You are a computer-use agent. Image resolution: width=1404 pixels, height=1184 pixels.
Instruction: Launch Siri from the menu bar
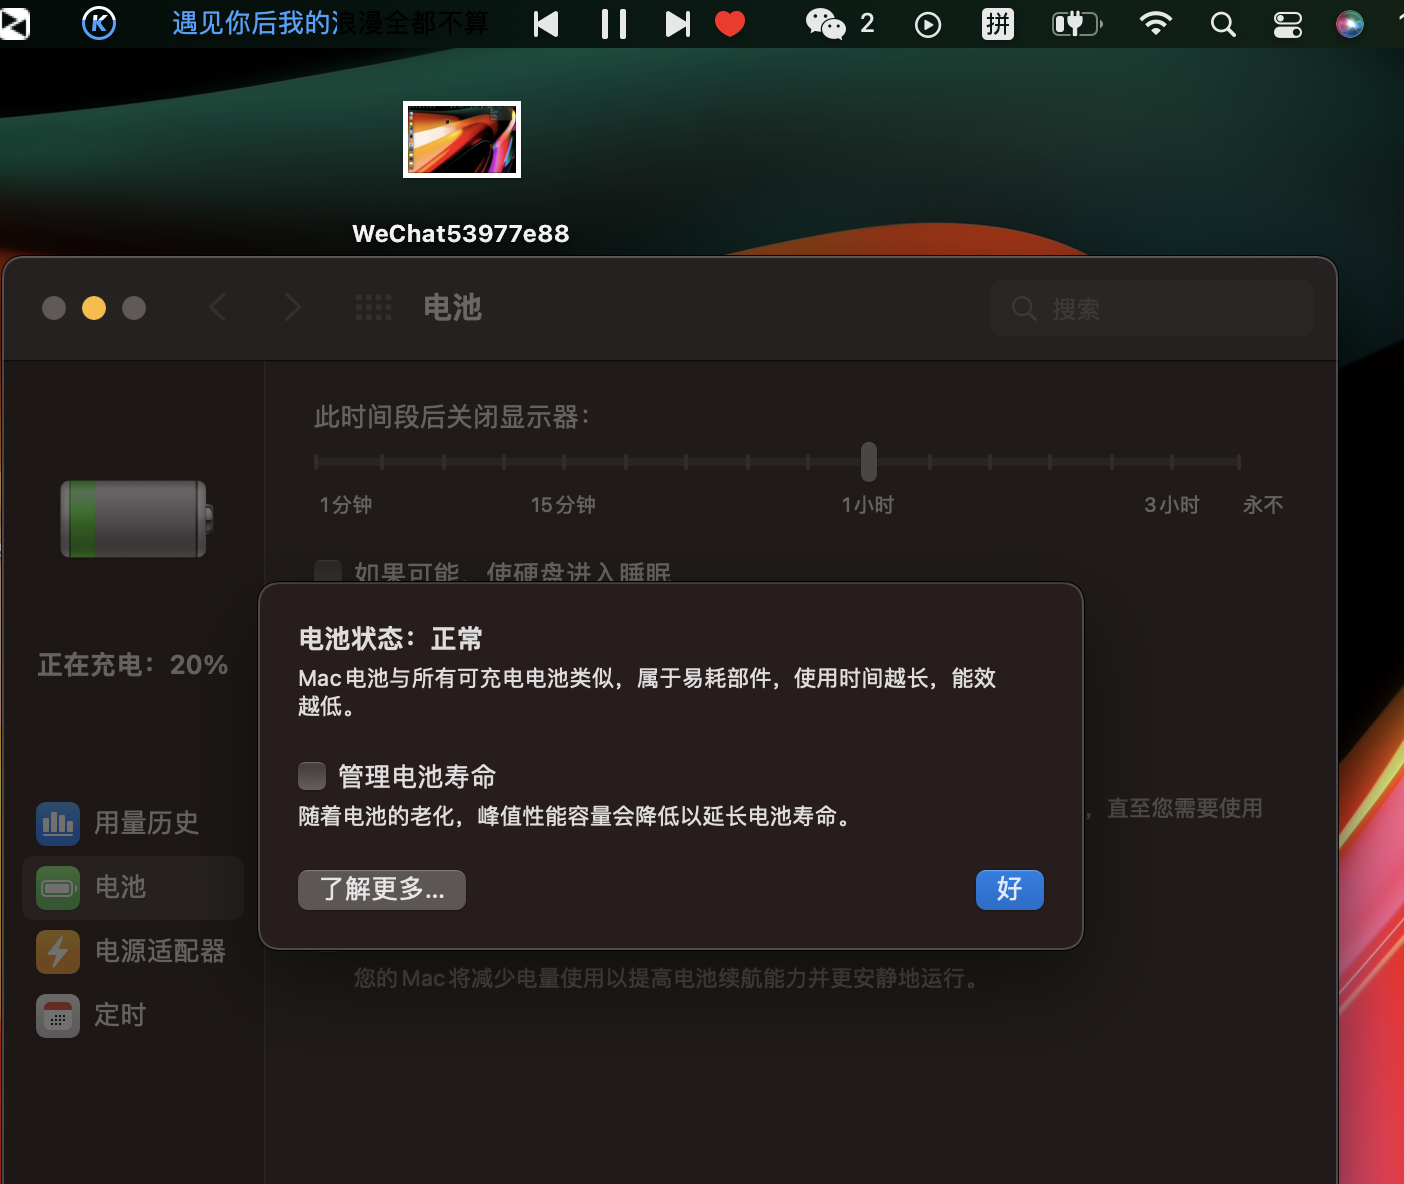(1349, 24)
